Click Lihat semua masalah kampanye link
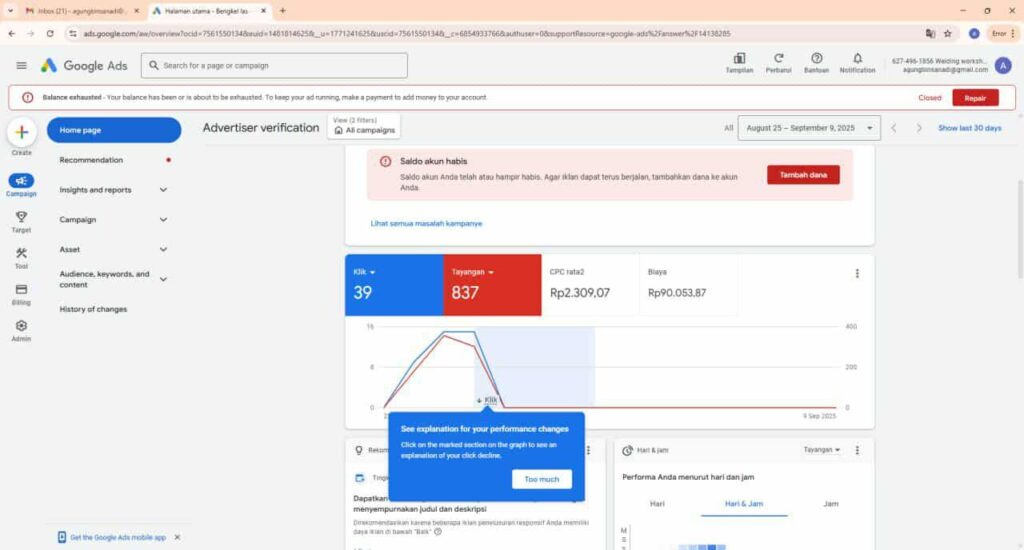 point(426,223)
